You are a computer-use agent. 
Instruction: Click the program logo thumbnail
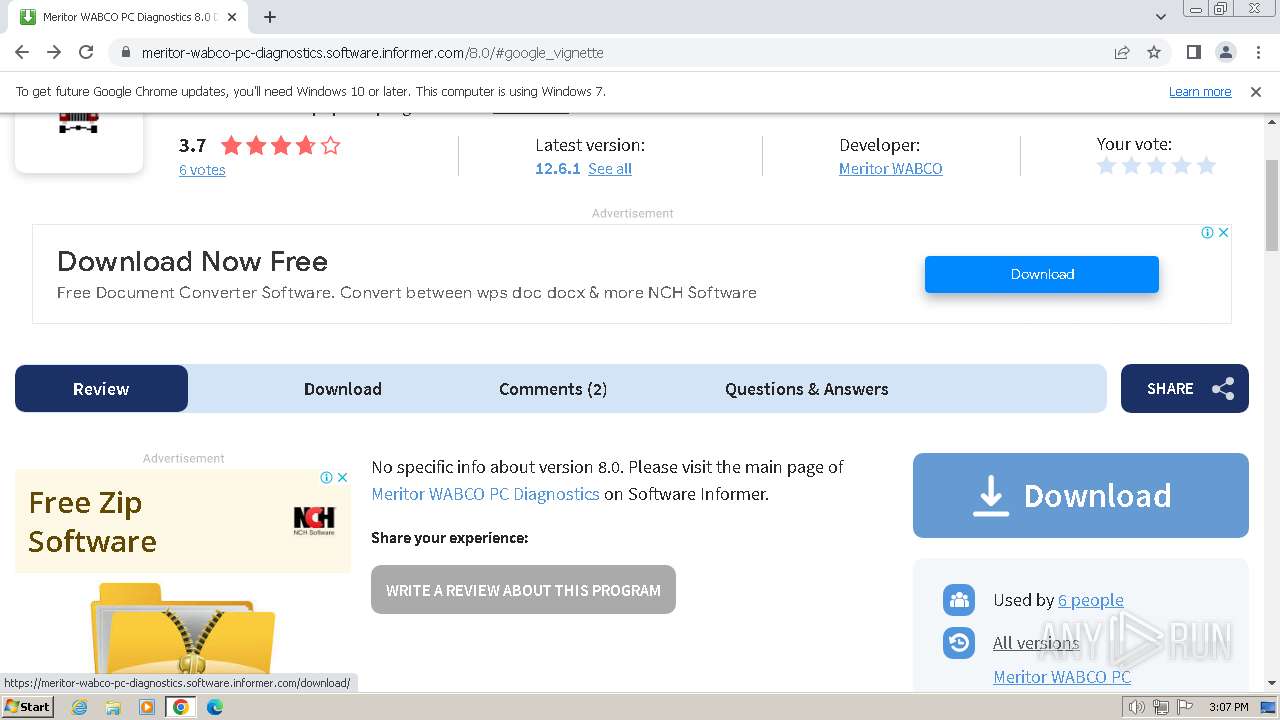point(79,142)
